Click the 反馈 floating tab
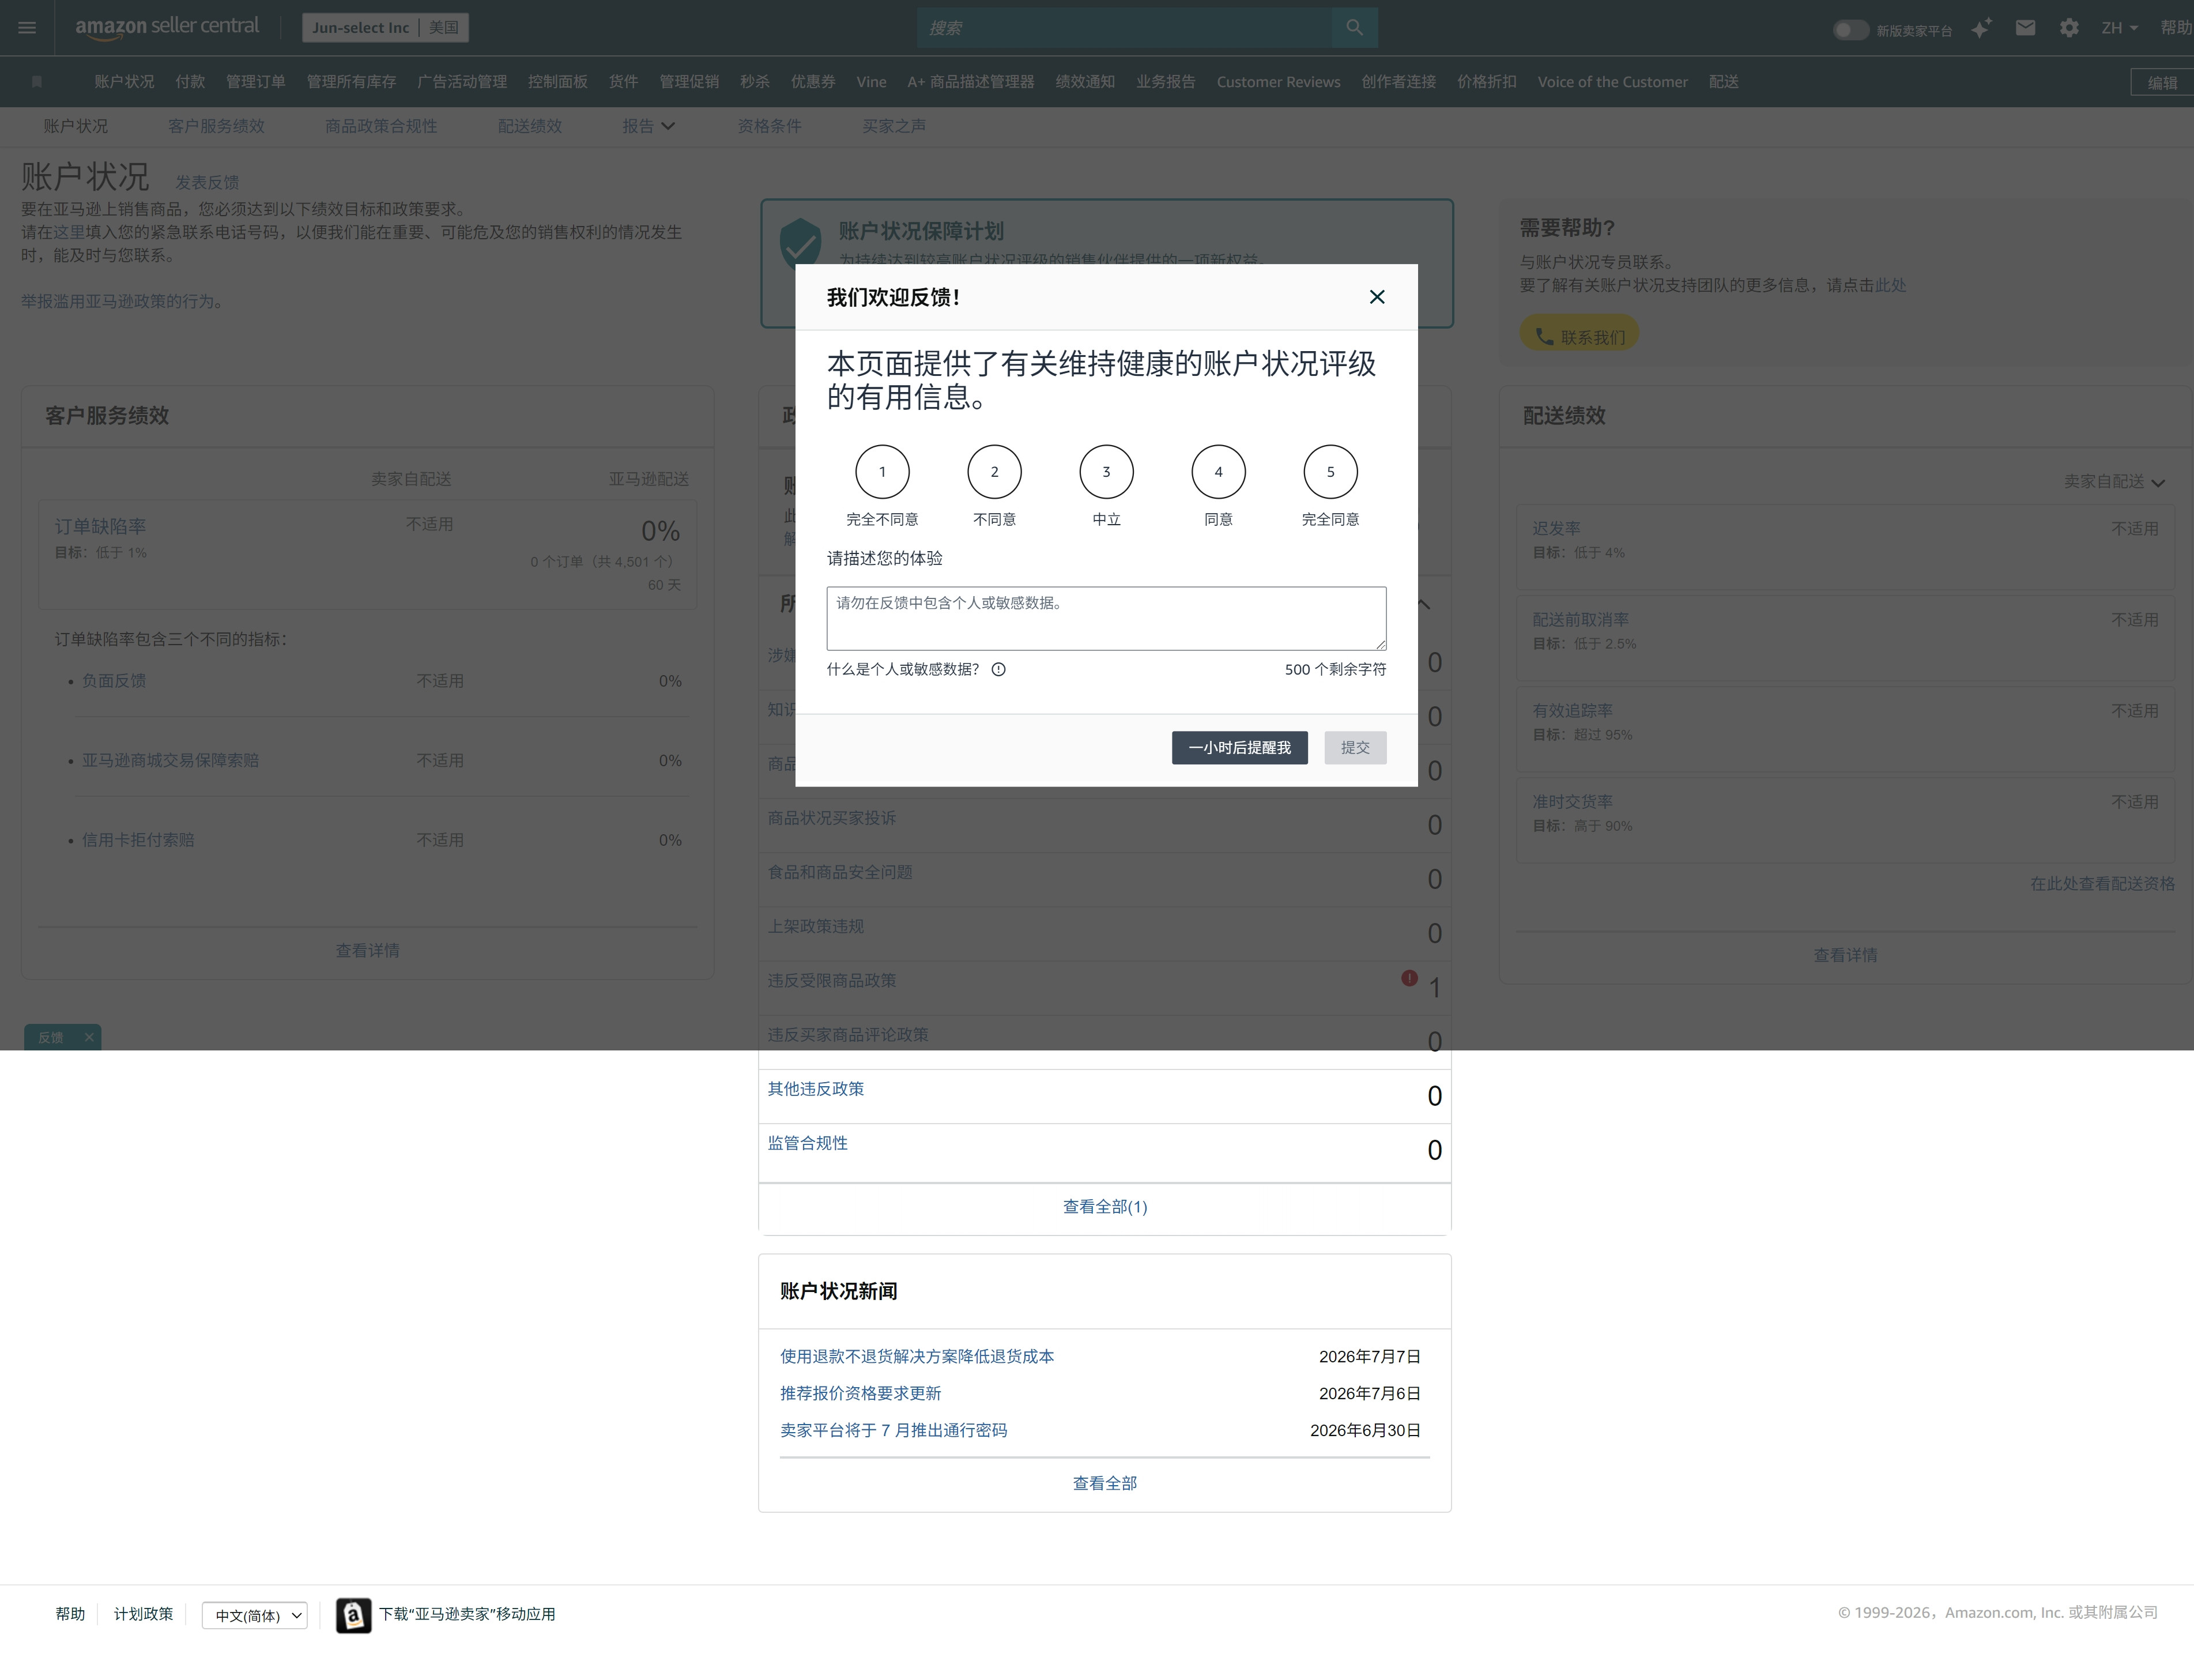The image size is (2194, 1680). pyautogui.click(x=51, y=1037)
